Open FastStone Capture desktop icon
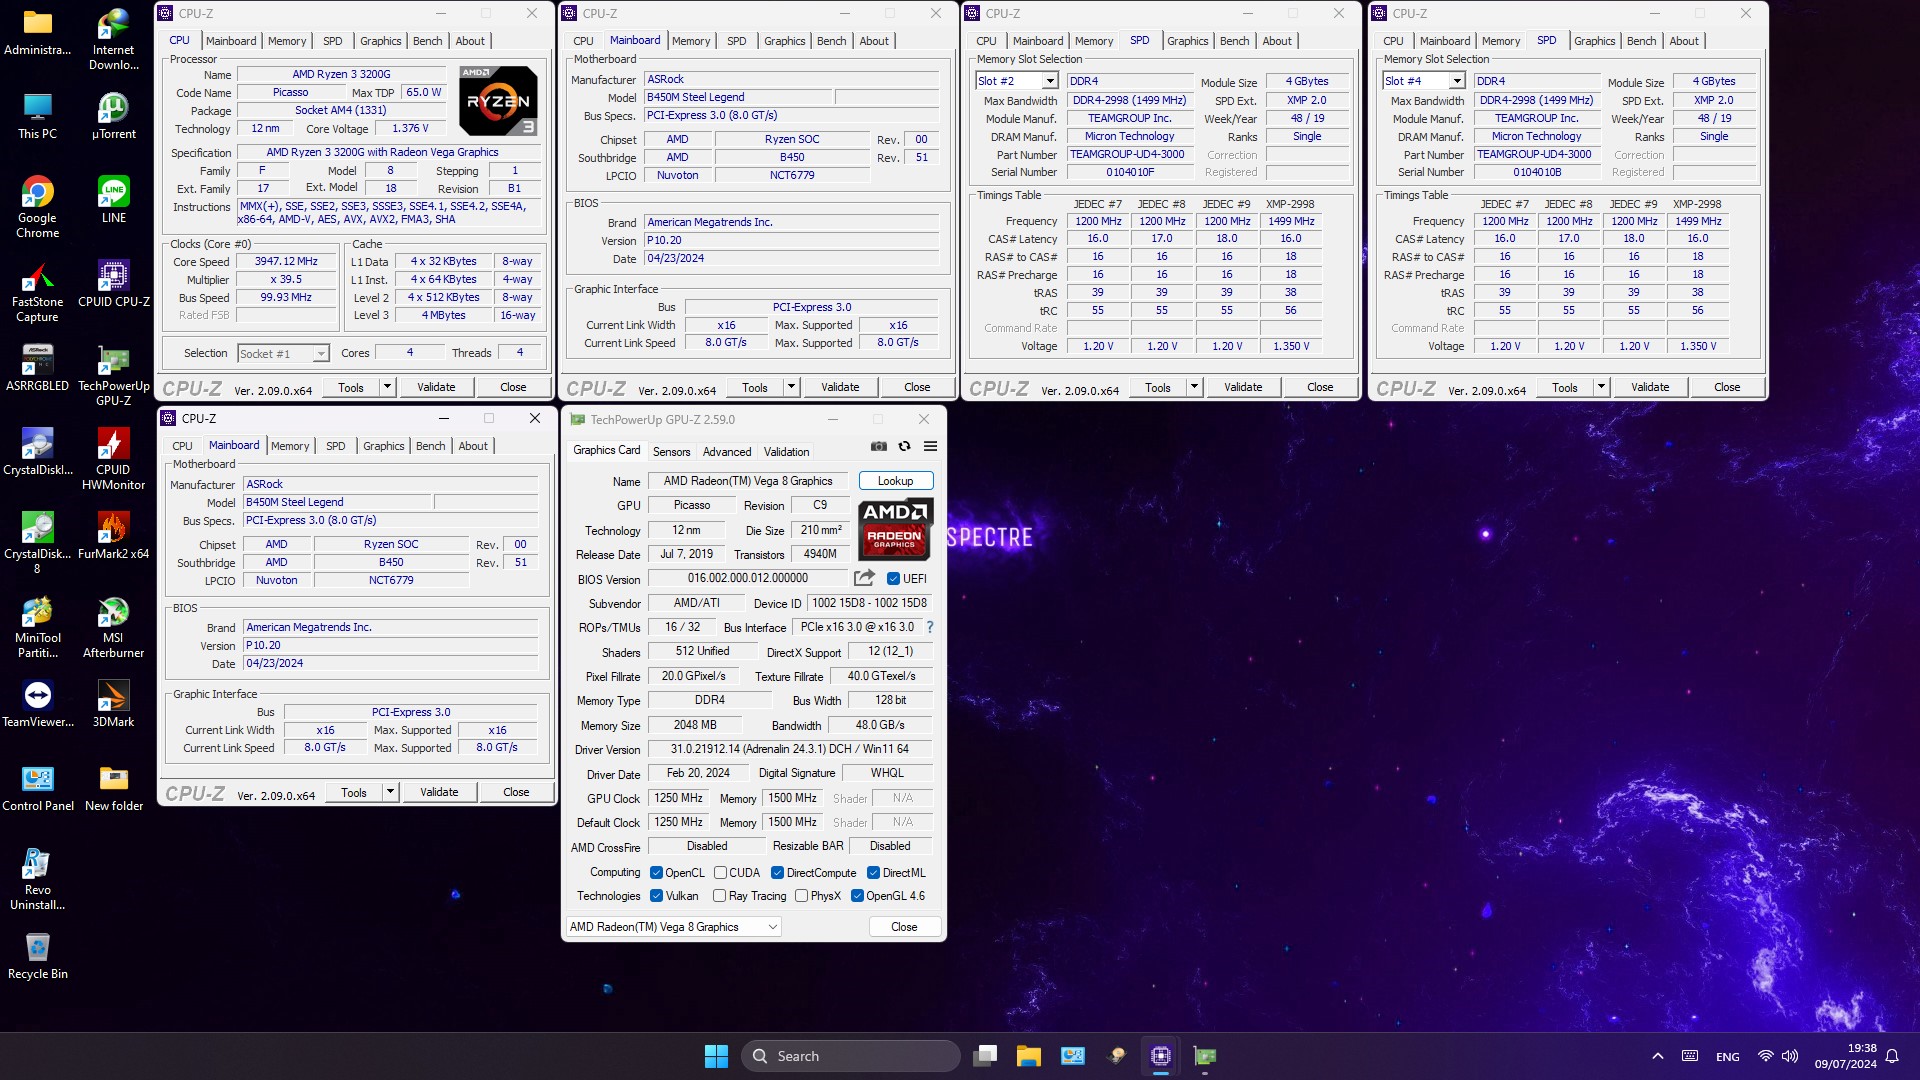This screenshot has width=1920, height=1080. [x=38, y=291]
